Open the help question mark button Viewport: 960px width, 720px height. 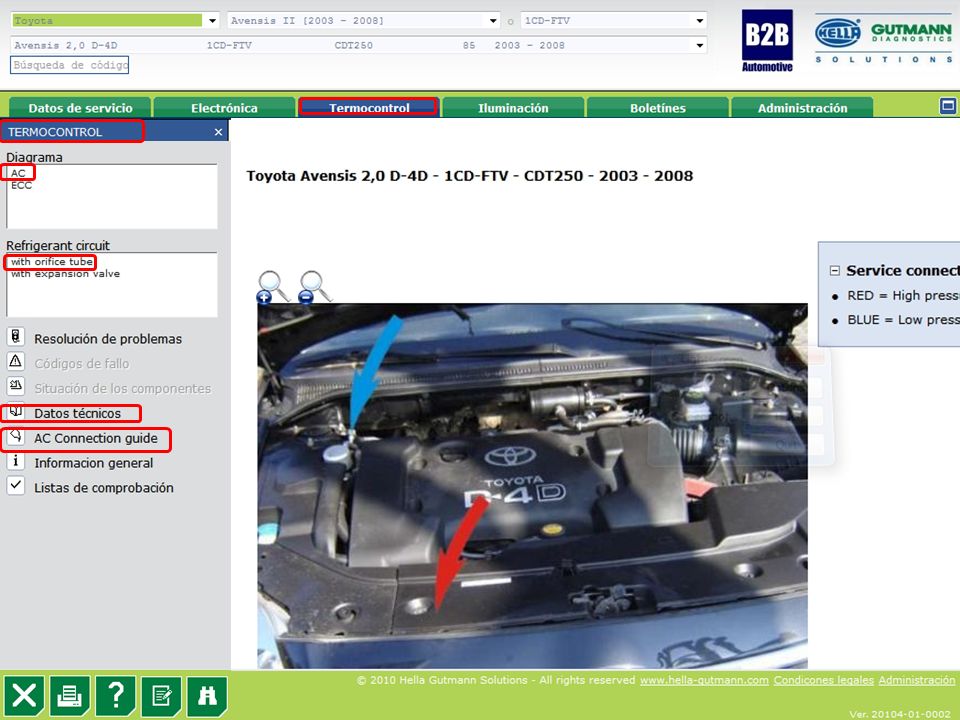(x=115, y=696)
